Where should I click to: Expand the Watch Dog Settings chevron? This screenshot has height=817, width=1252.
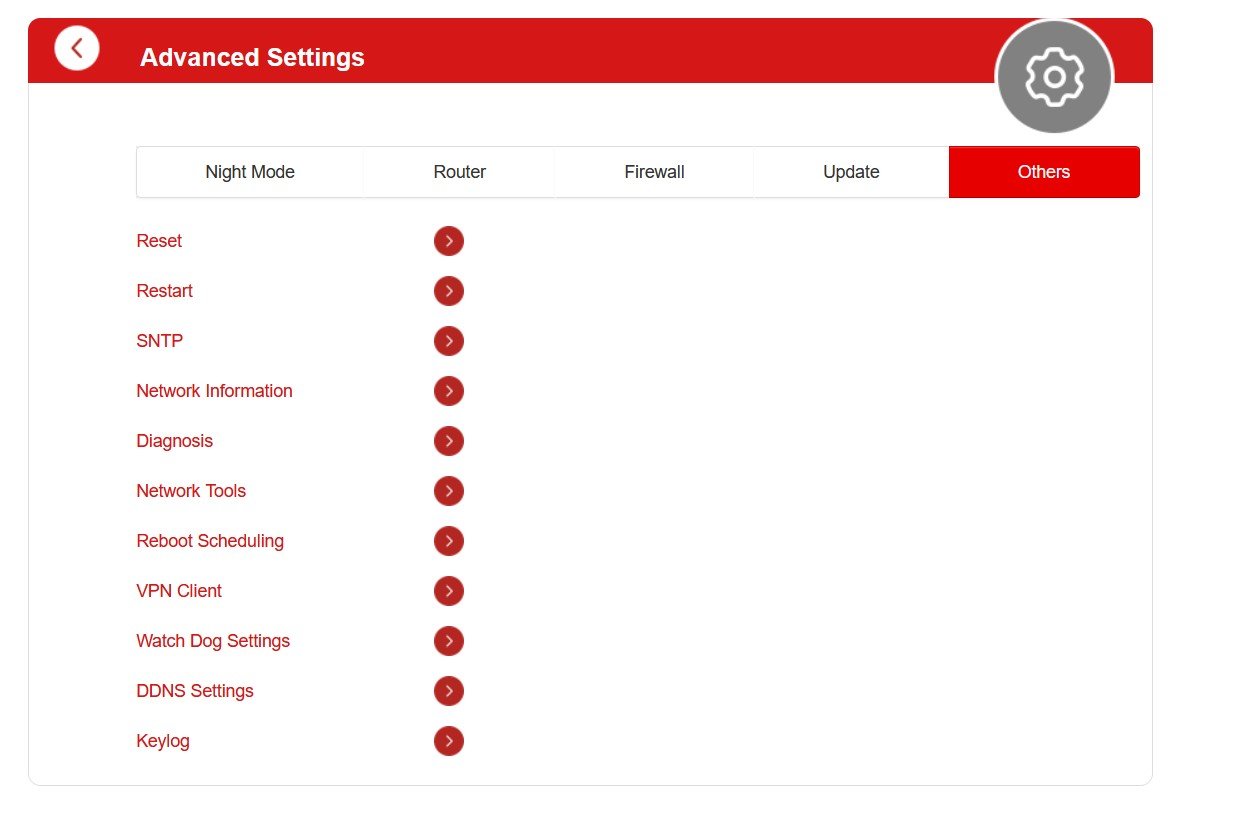(449, 641)
